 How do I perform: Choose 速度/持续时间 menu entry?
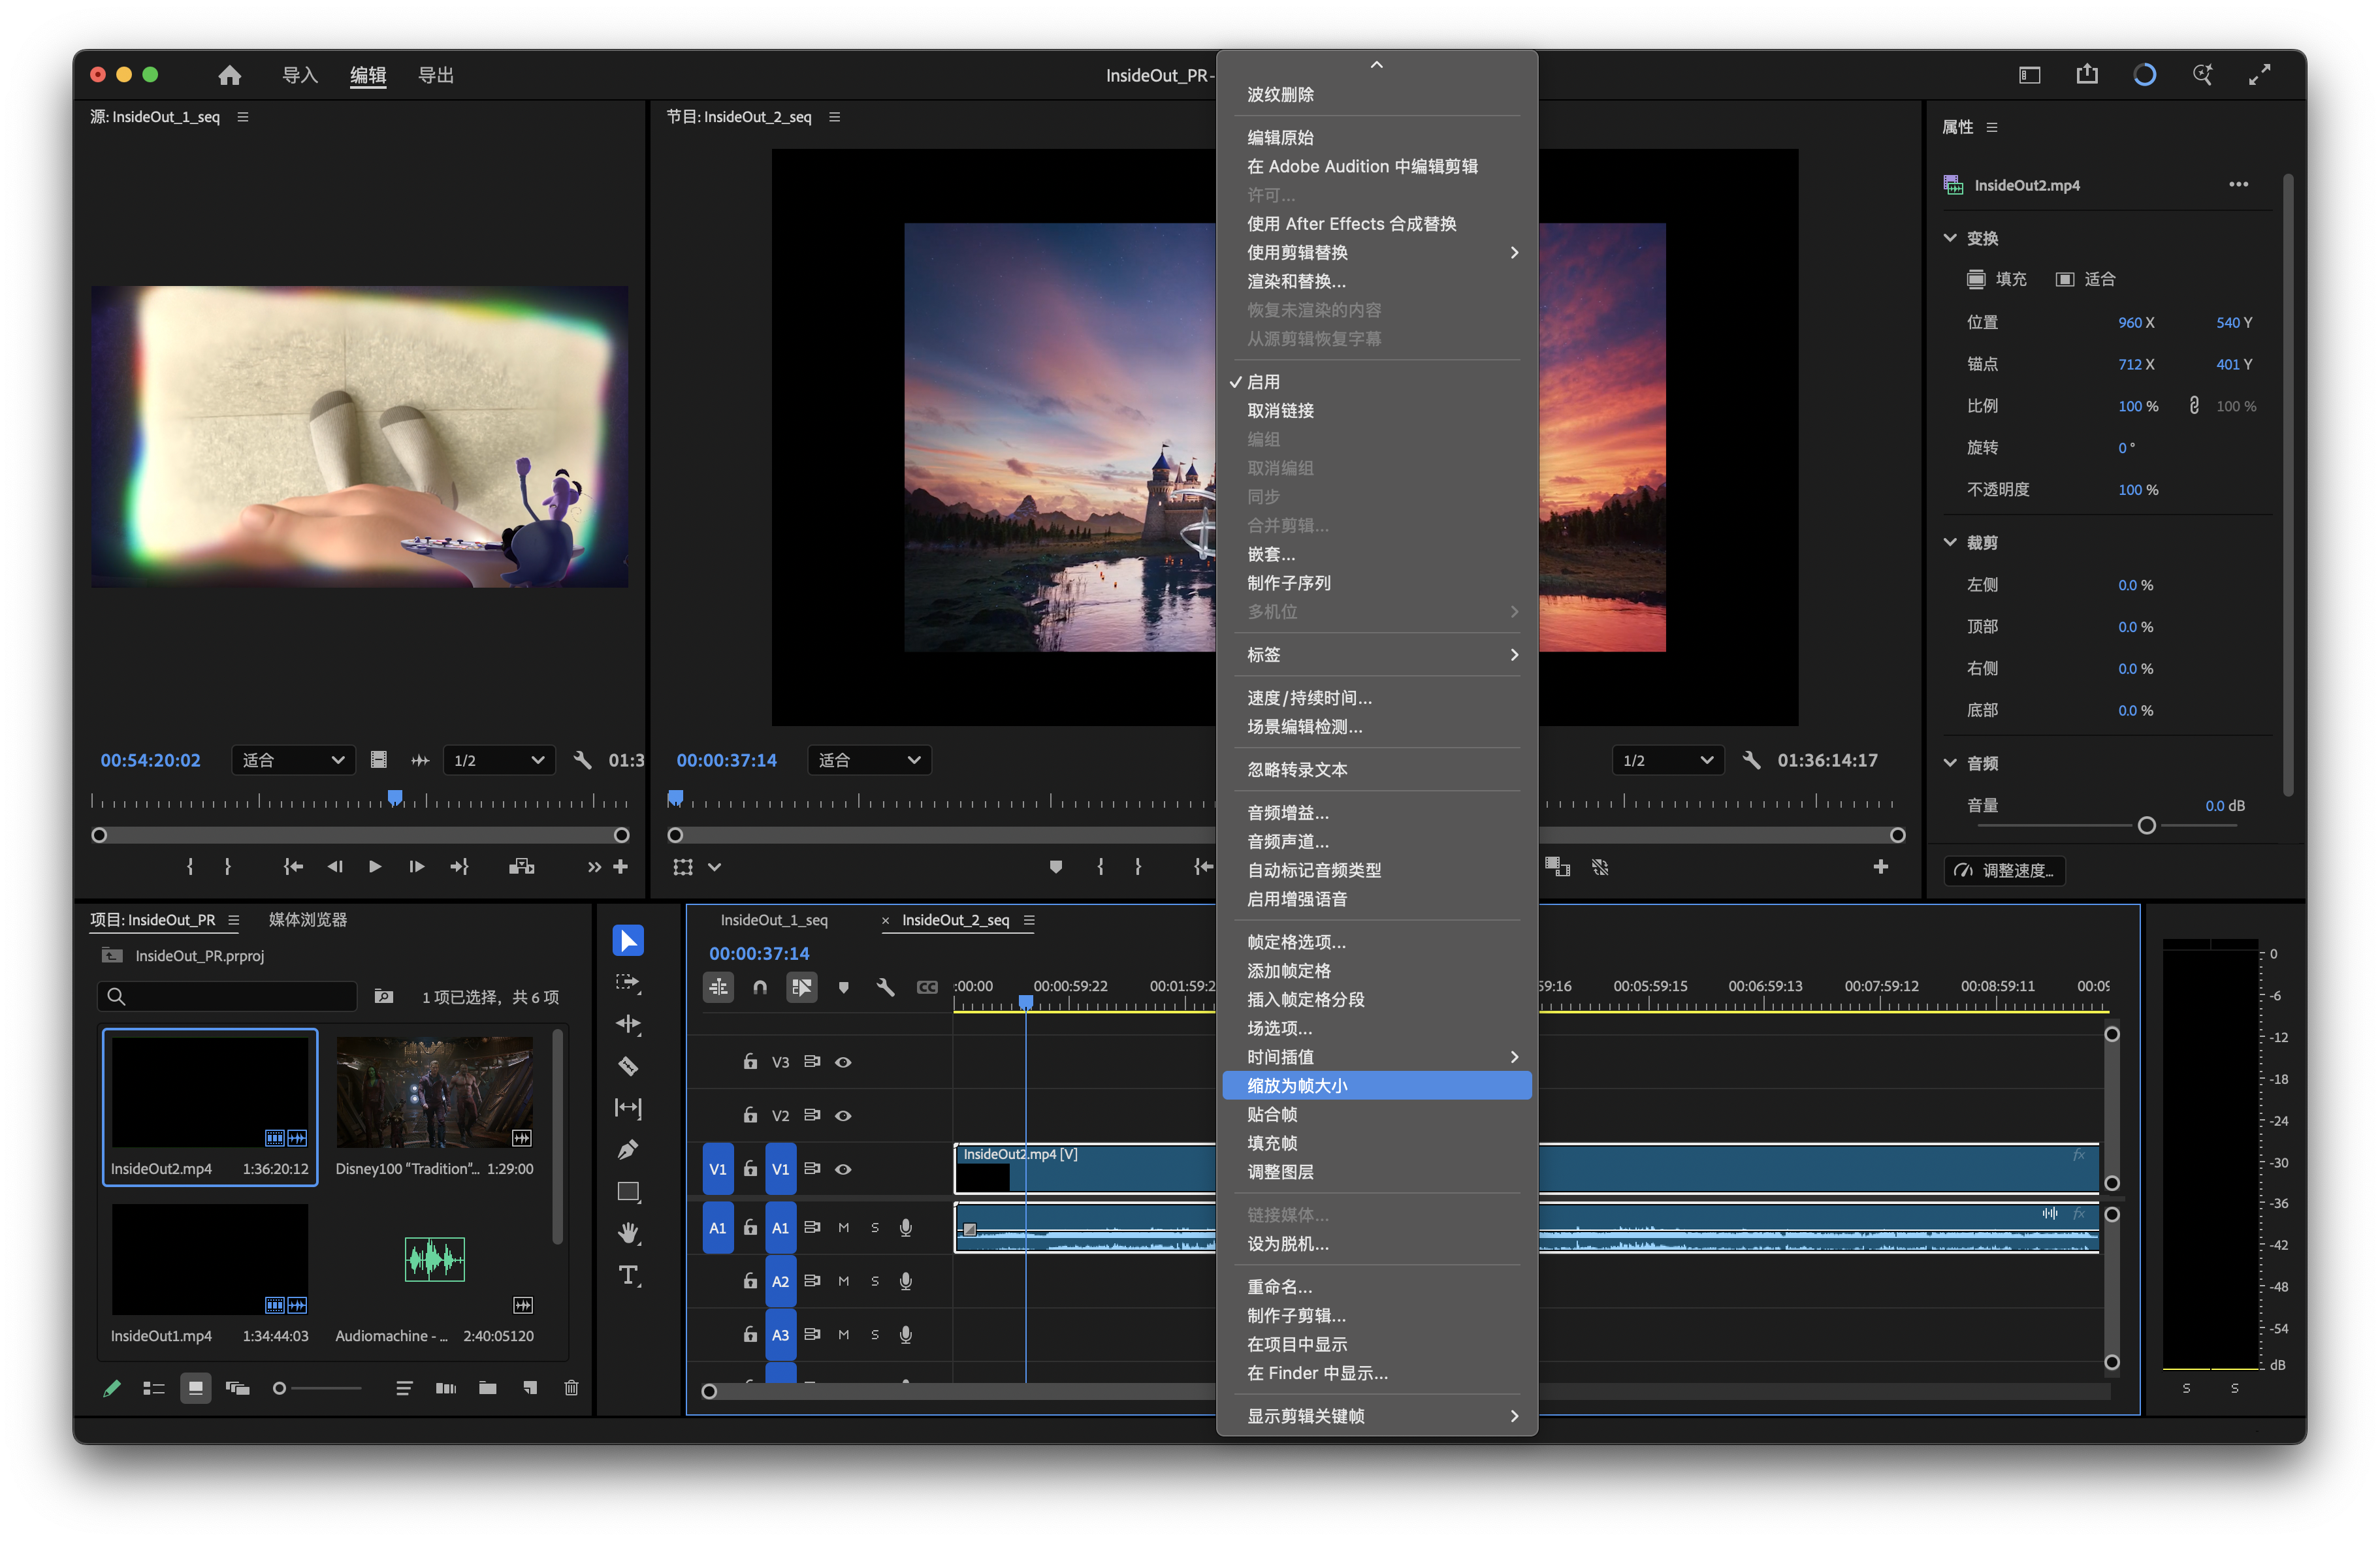tap(1376, 697)
